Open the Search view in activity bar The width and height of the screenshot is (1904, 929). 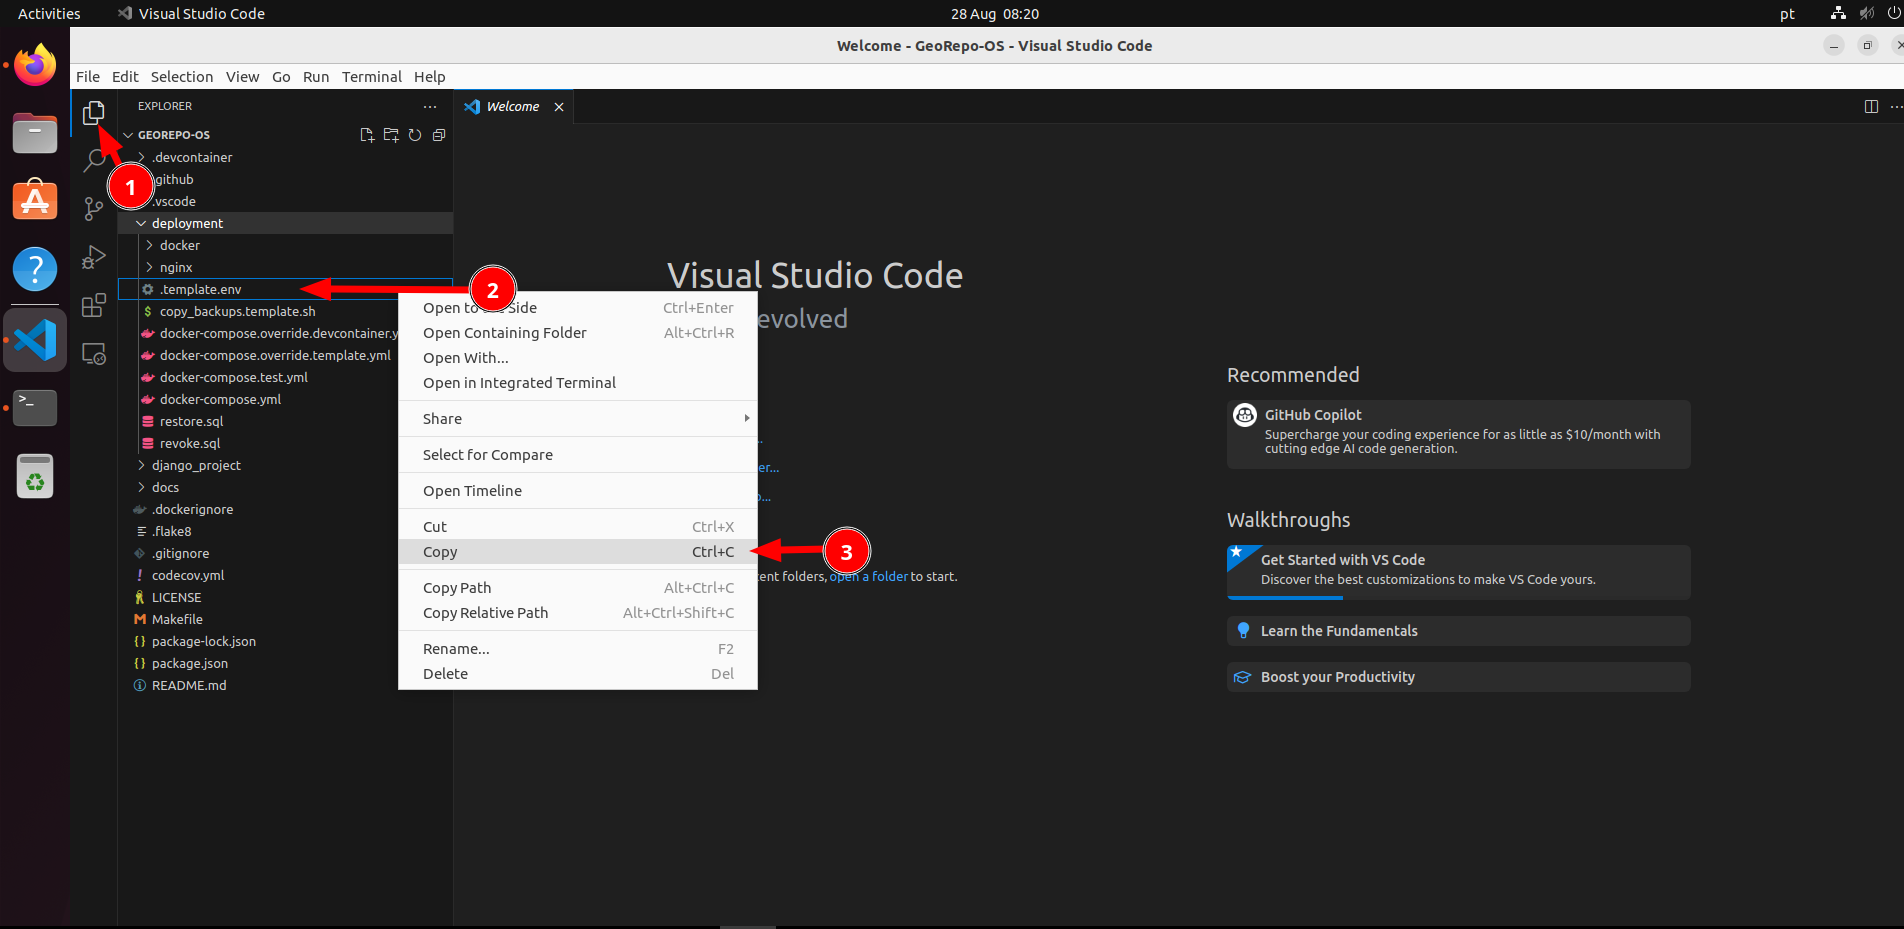94,160
